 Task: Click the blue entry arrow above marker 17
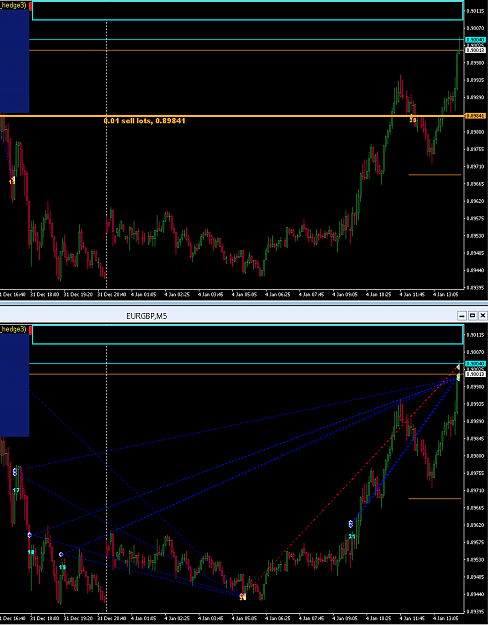pos(15,472)
